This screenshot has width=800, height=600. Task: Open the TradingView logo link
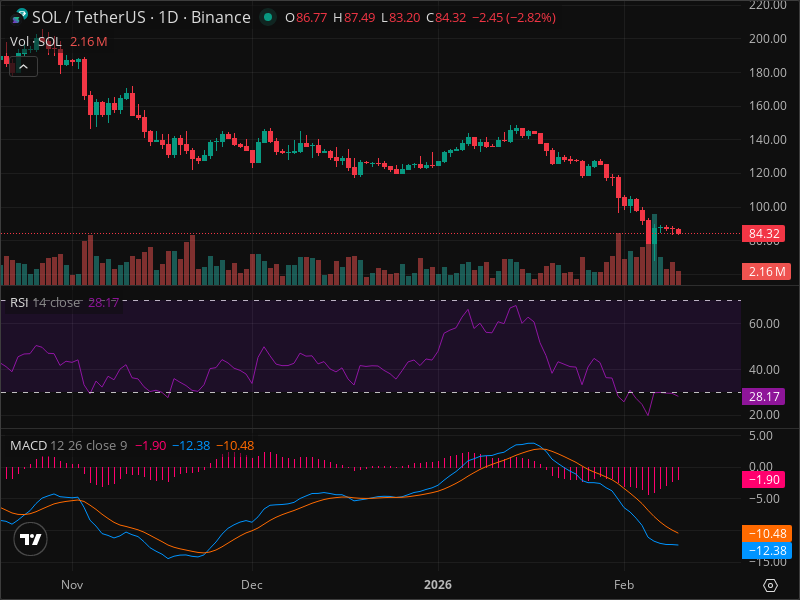pyautogui.click(x=31, y=539)
